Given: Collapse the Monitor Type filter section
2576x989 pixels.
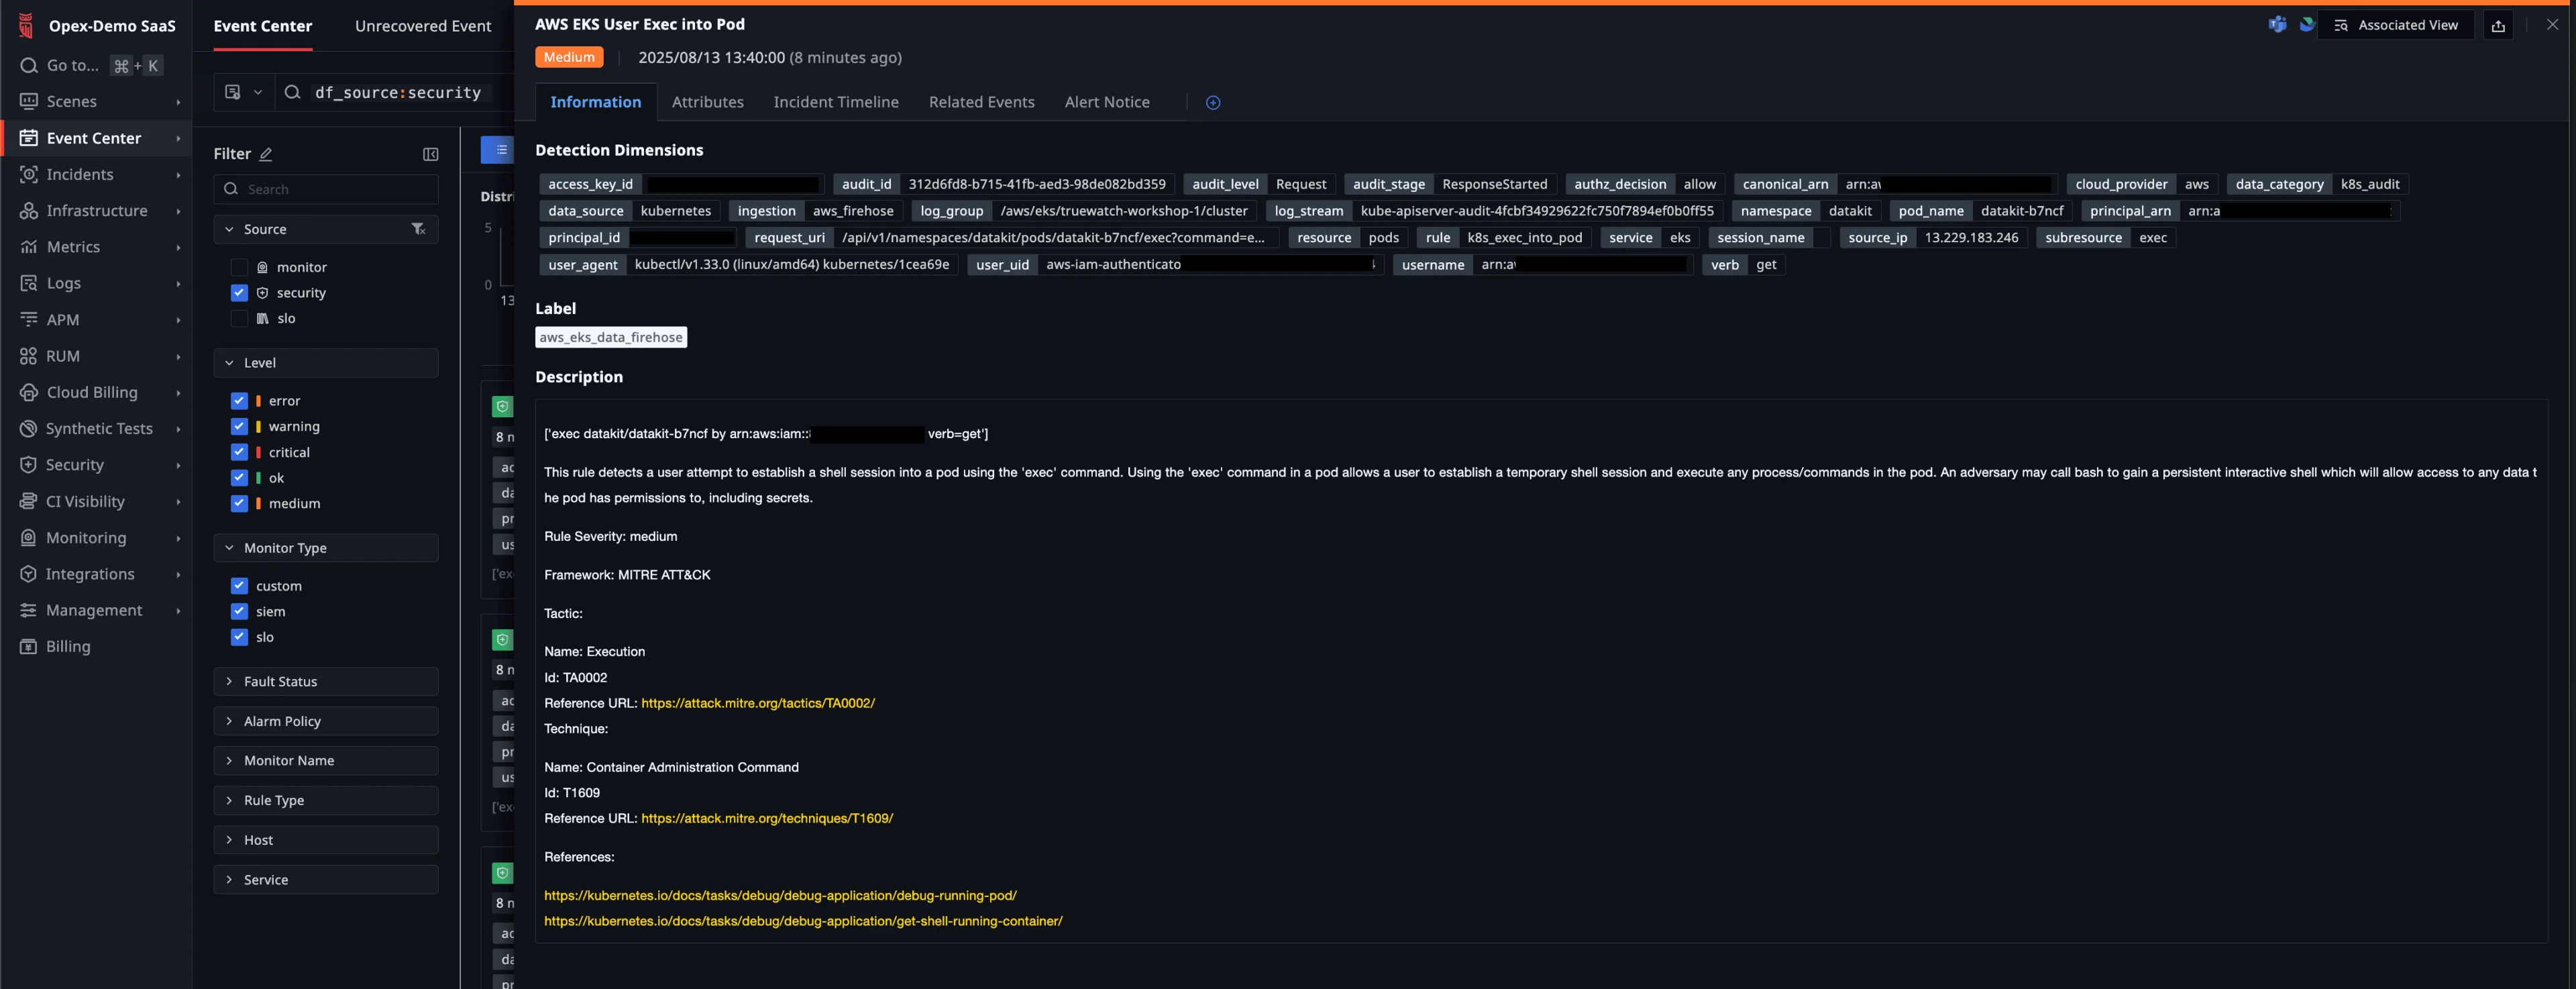Looking at the screenshot, I should coord(285,548).
